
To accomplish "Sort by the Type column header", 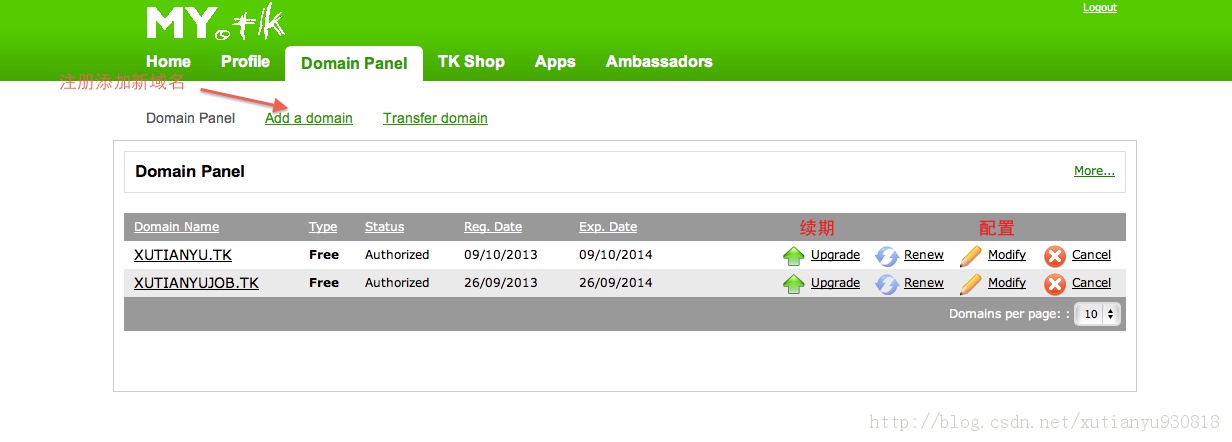I will pyautogui.click(x=323, y=227).
